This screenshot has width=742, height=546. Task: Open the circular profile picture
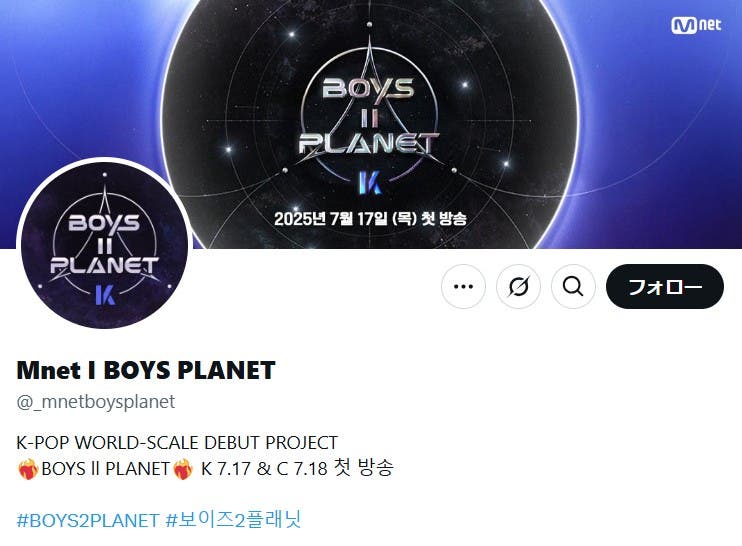pos(105,245)
